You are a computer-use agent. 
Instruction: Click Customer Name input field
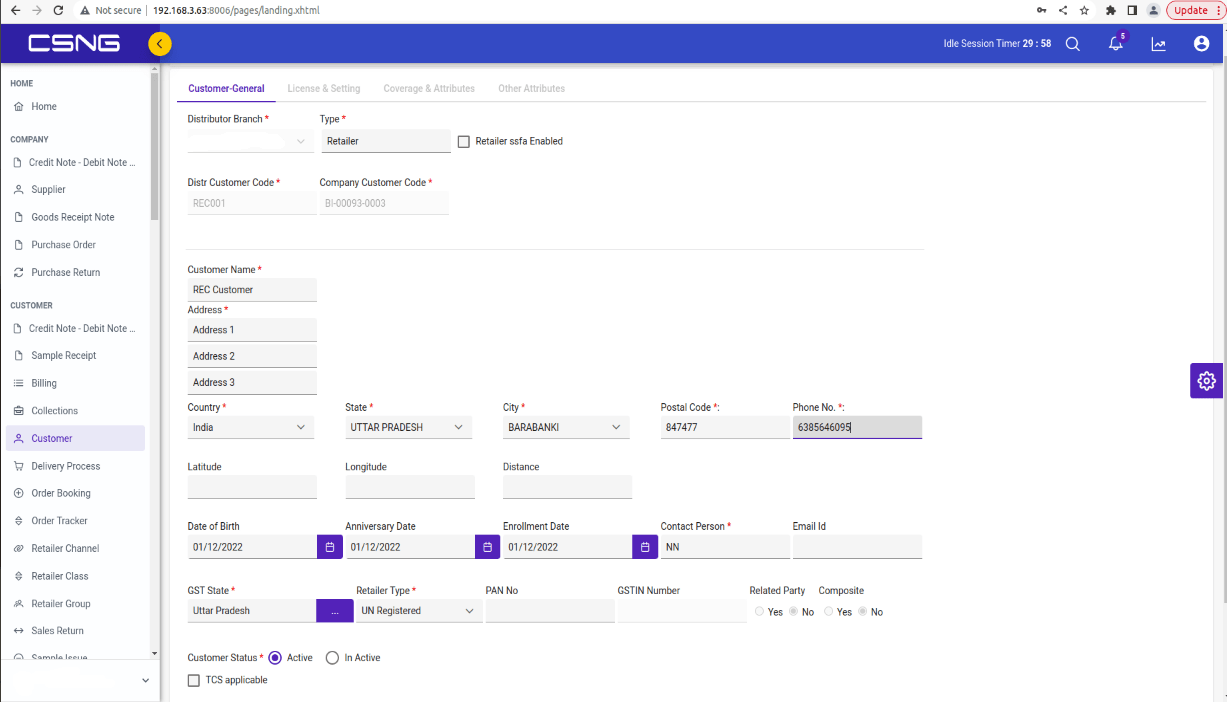pos(252,290)
